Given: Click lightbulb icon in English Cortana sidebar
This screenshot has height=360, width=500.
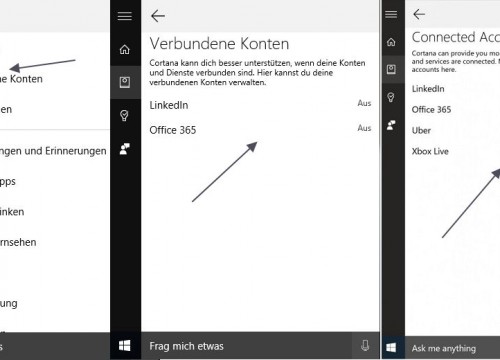Looking at the screenshot, I should [x=391, y=97].
